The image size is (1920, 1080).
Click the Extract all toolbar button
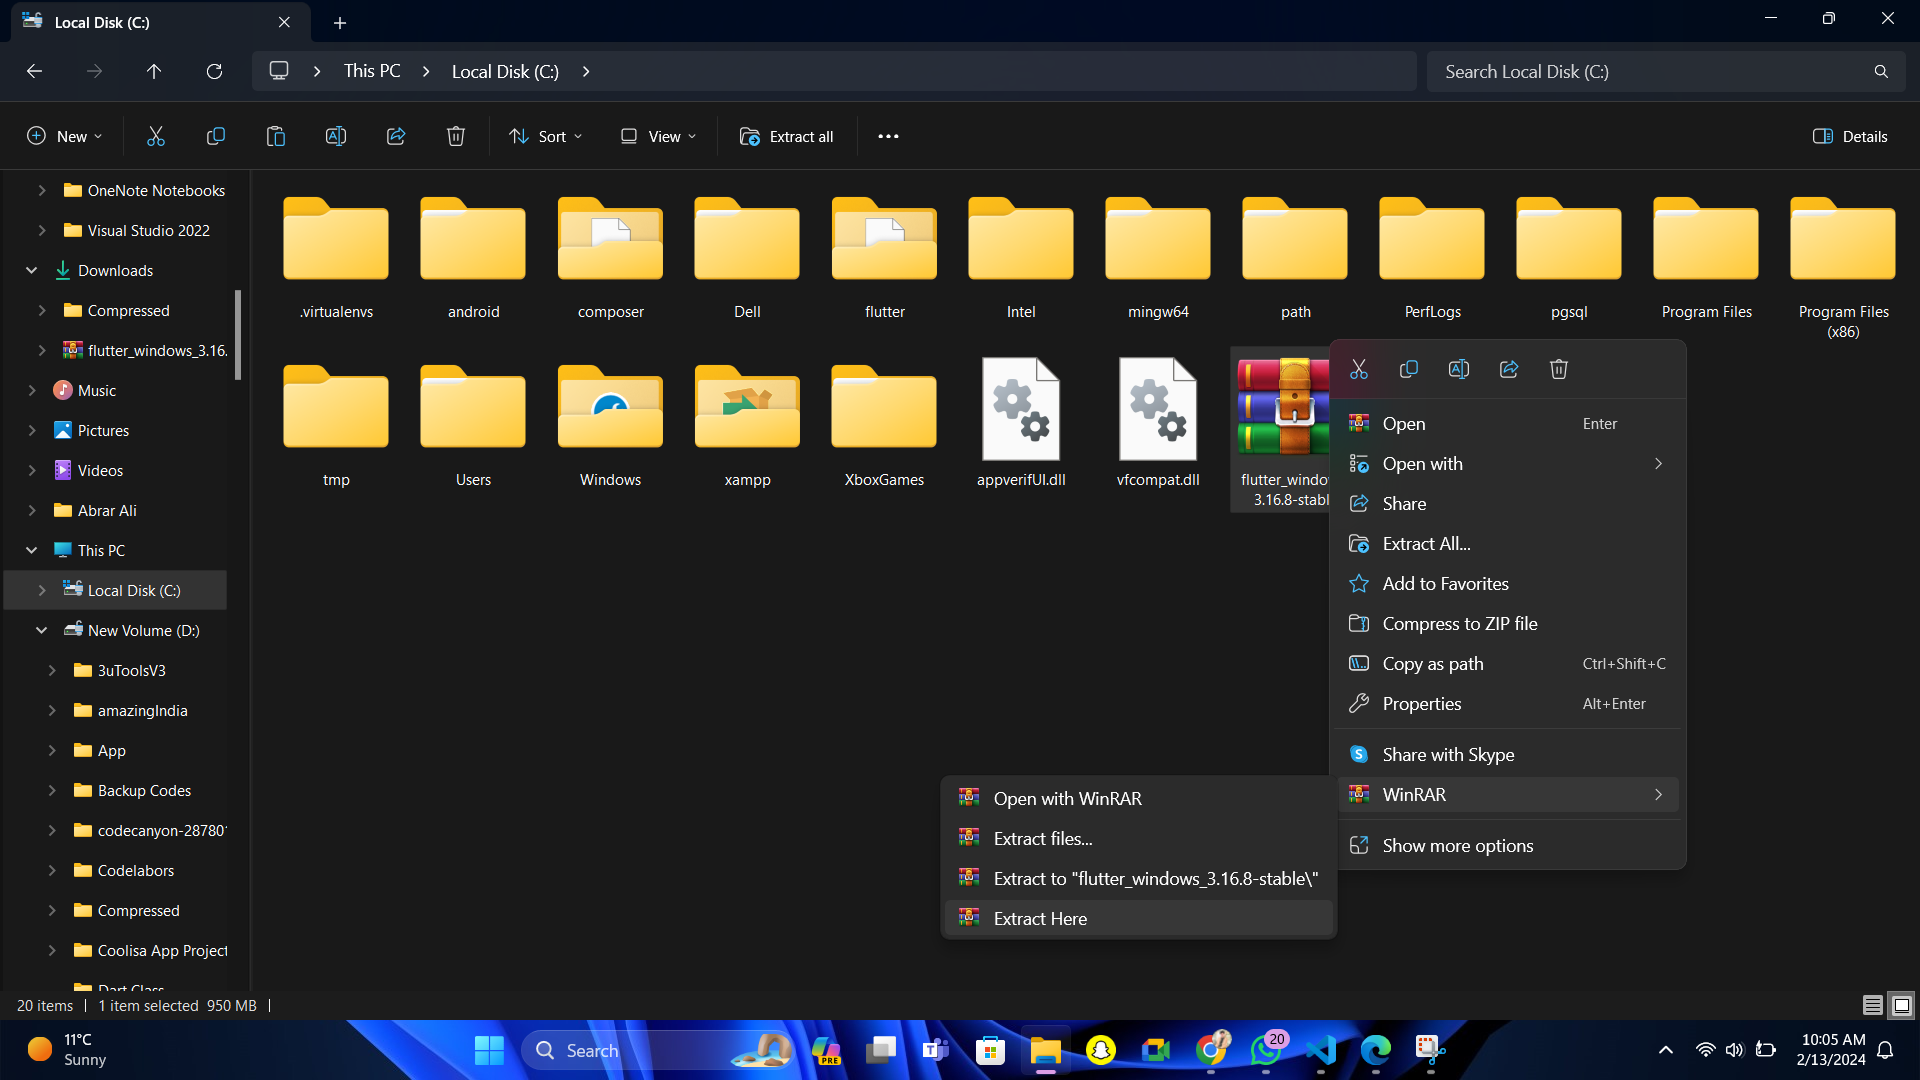tap(786, 137)
